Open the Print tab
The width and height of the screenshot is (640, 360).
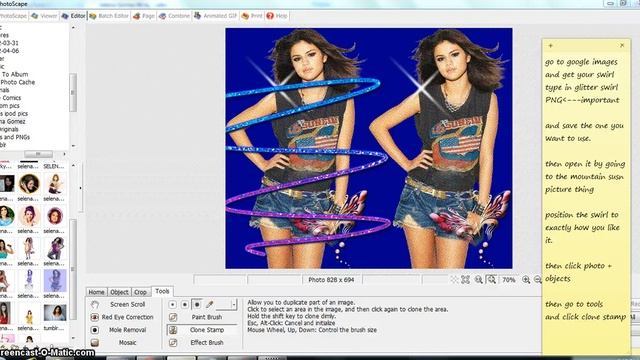pos(252,16)
